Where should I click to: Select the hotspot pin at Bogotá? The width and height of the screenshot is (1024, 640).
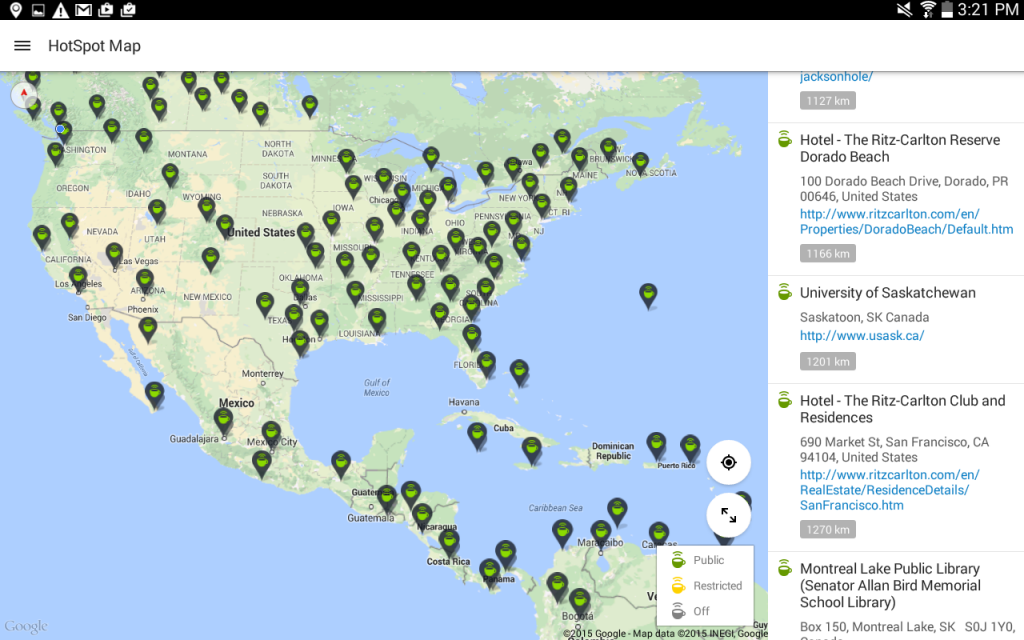click(x=579, y=600)
